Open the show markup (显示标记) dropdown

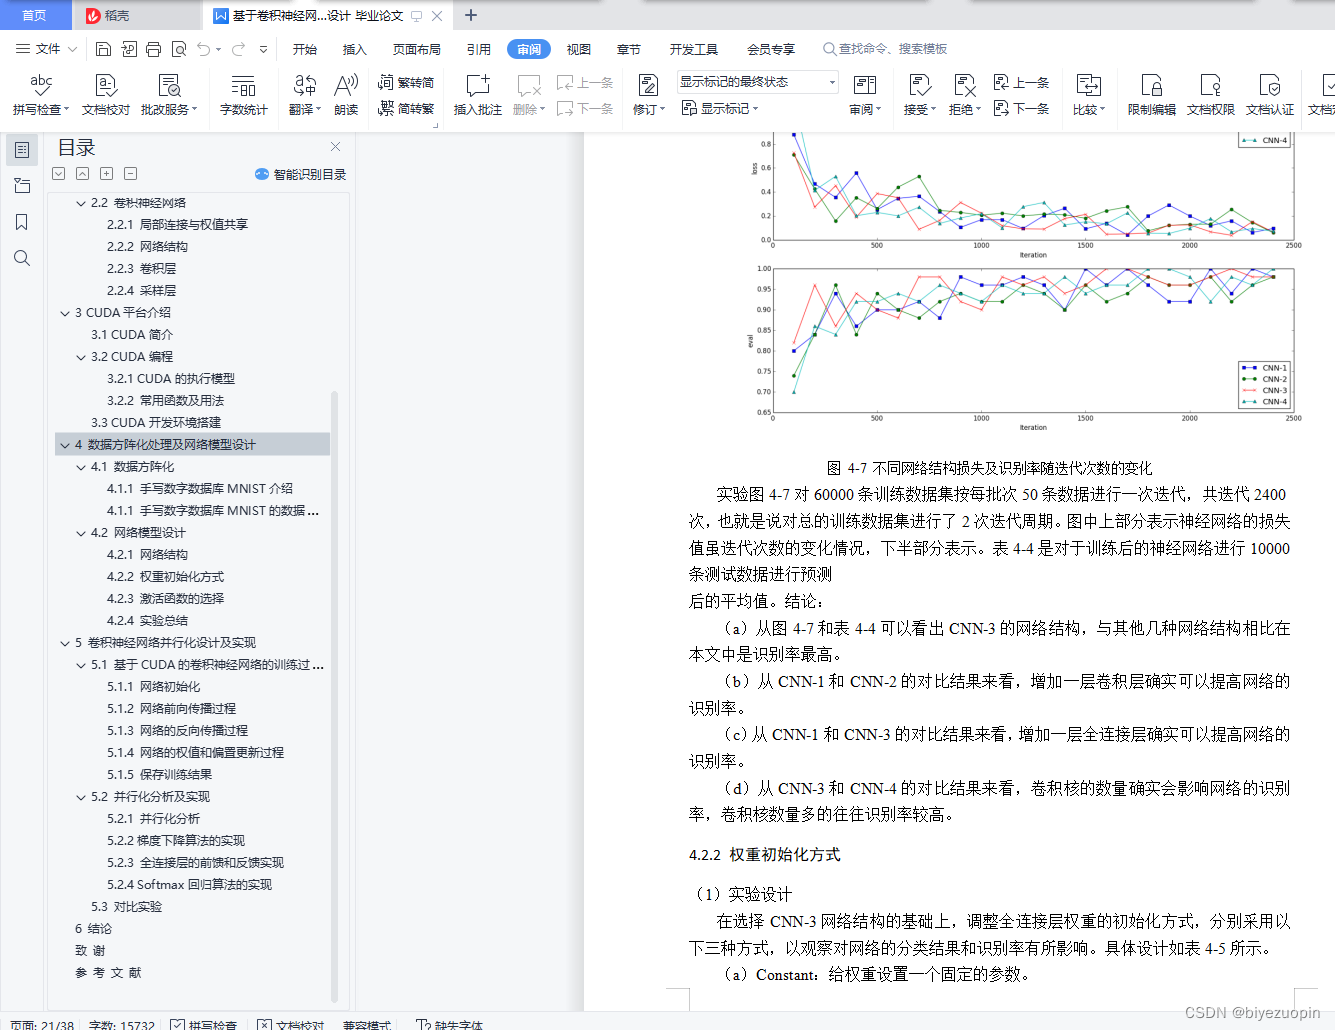(x=720, y=108)
